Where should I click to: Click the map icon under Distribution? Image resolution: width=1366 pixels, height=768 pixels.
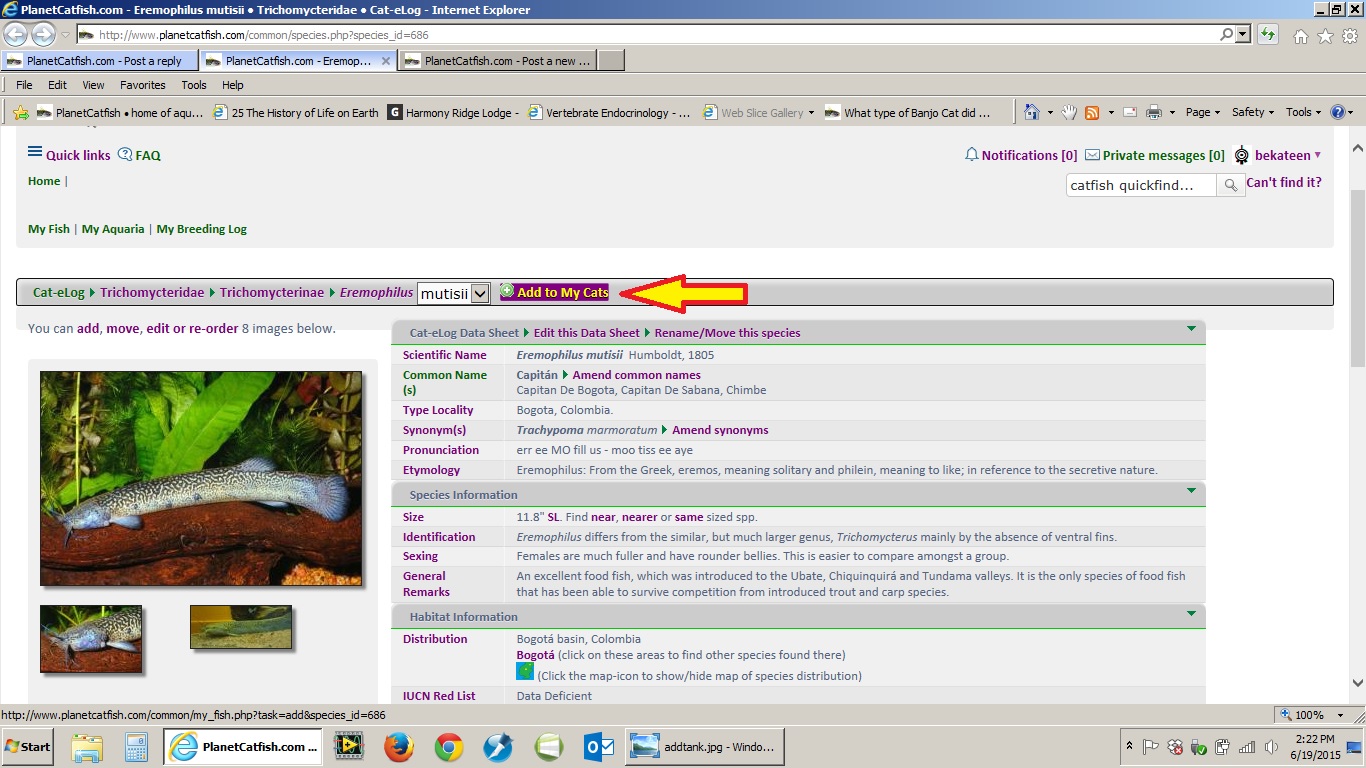(525, 671)
